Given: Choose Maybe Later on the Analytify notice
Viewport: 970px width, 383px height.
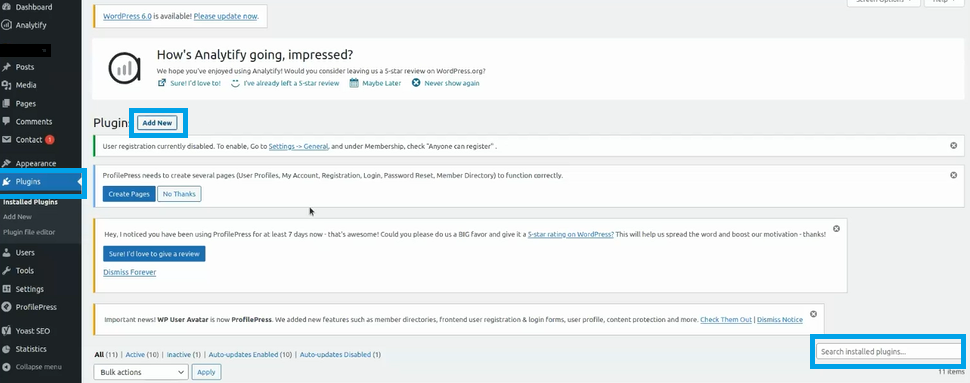Looking at the screenshot, I should click(x=382, y=83).
